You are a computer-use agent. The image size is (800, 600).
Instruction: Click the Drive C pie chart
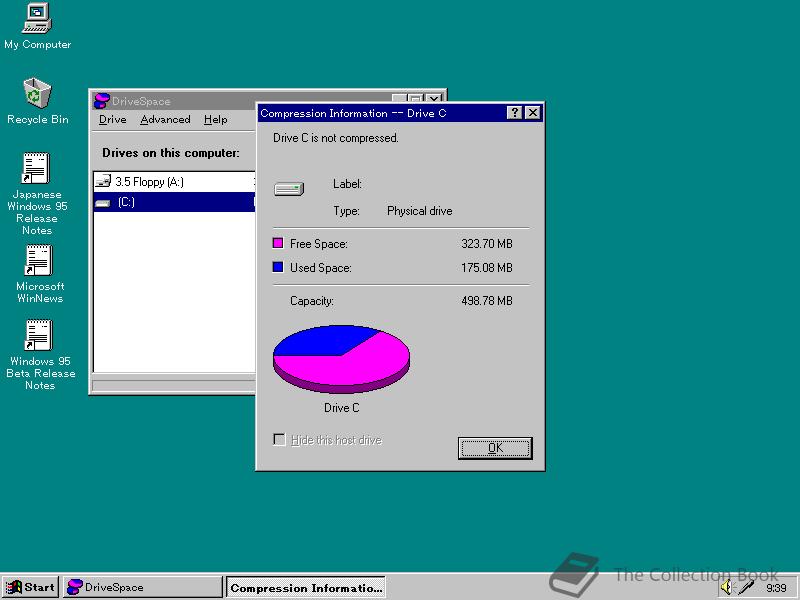click(x=341, y=359)
